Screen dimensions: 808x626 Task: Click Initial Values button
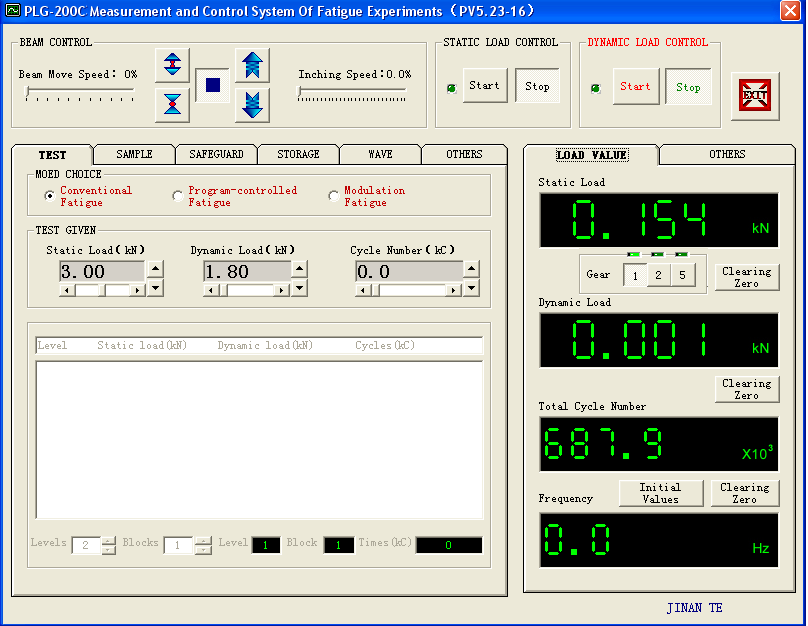660,493
